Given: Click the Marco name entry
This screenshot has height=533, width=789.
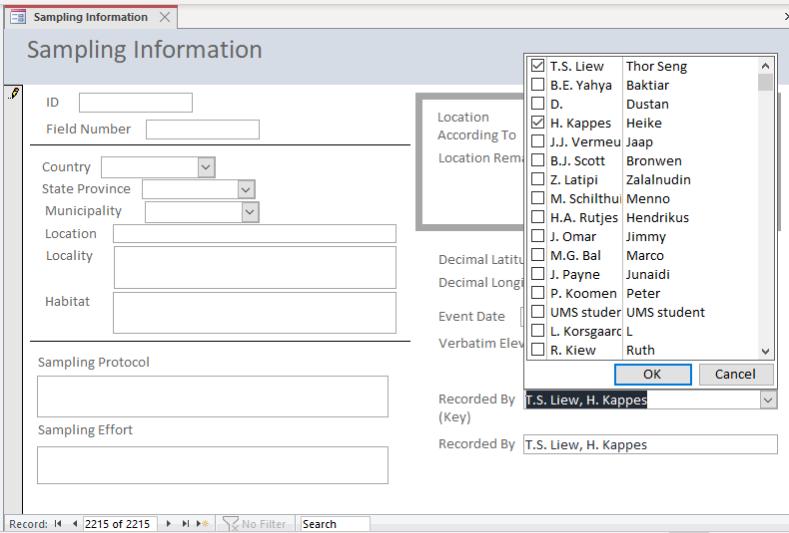Looking at the screenshot, I should pos(645,255).
